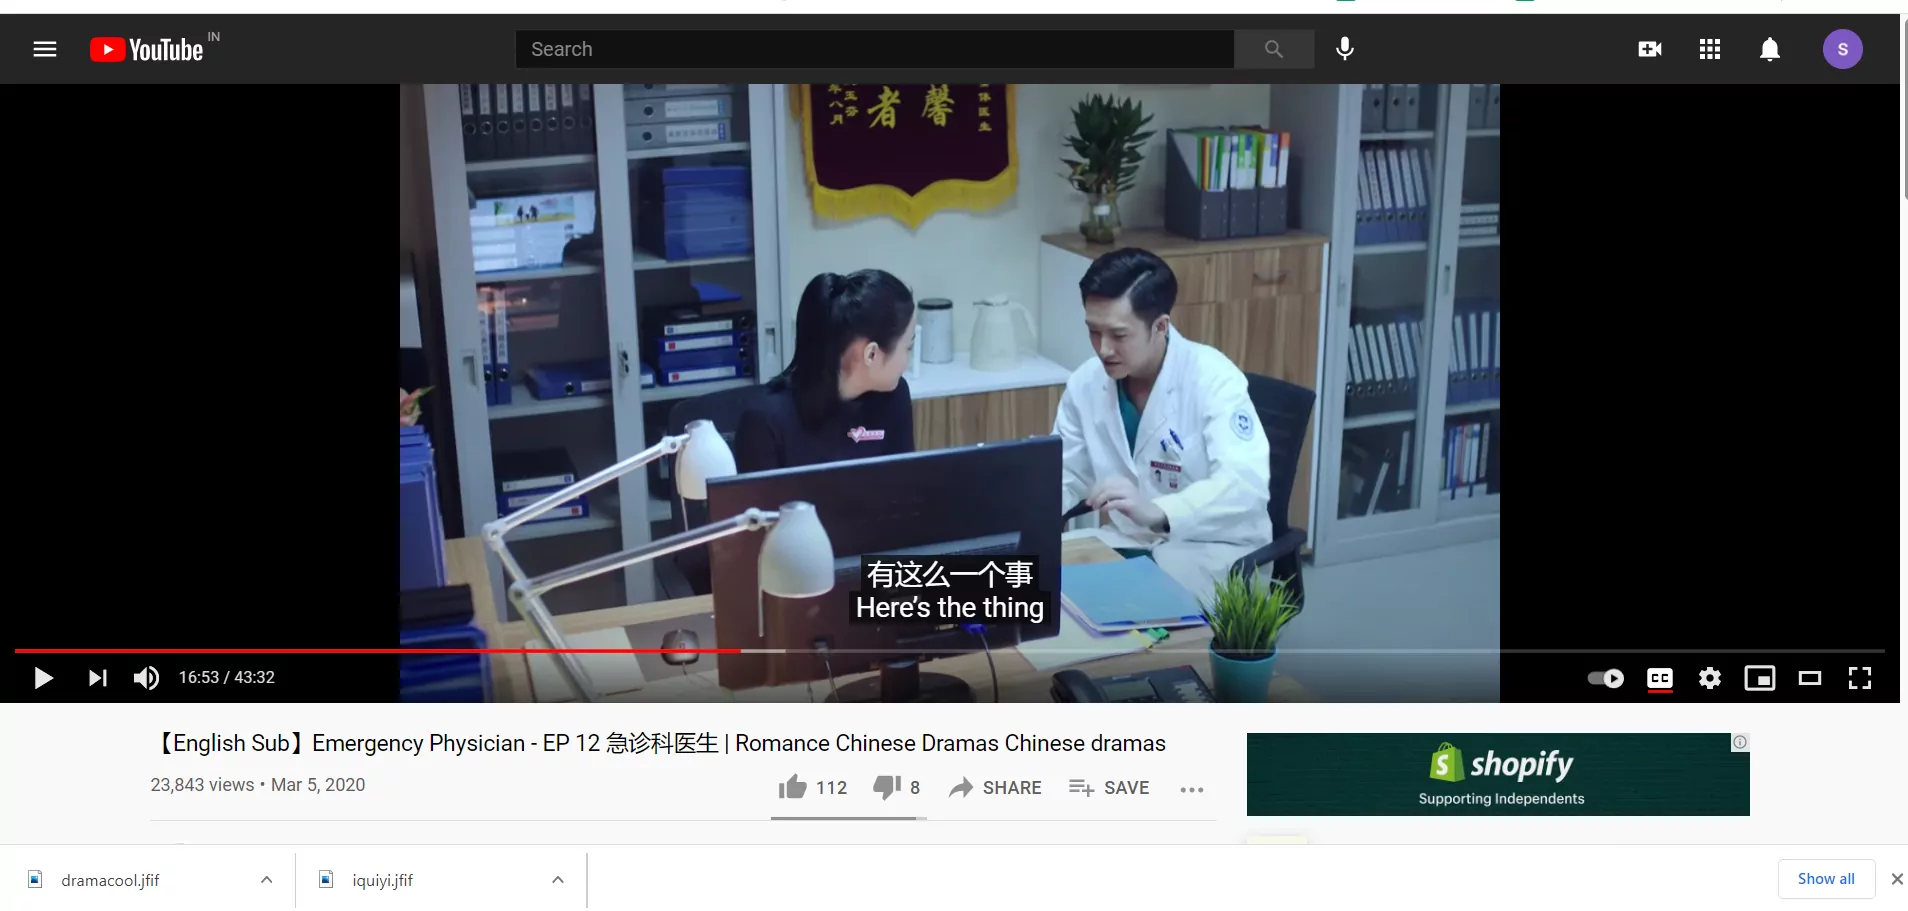Mute the video volume speaker icon
Screen dimensions: 1908x911
(x=147, y=678)
